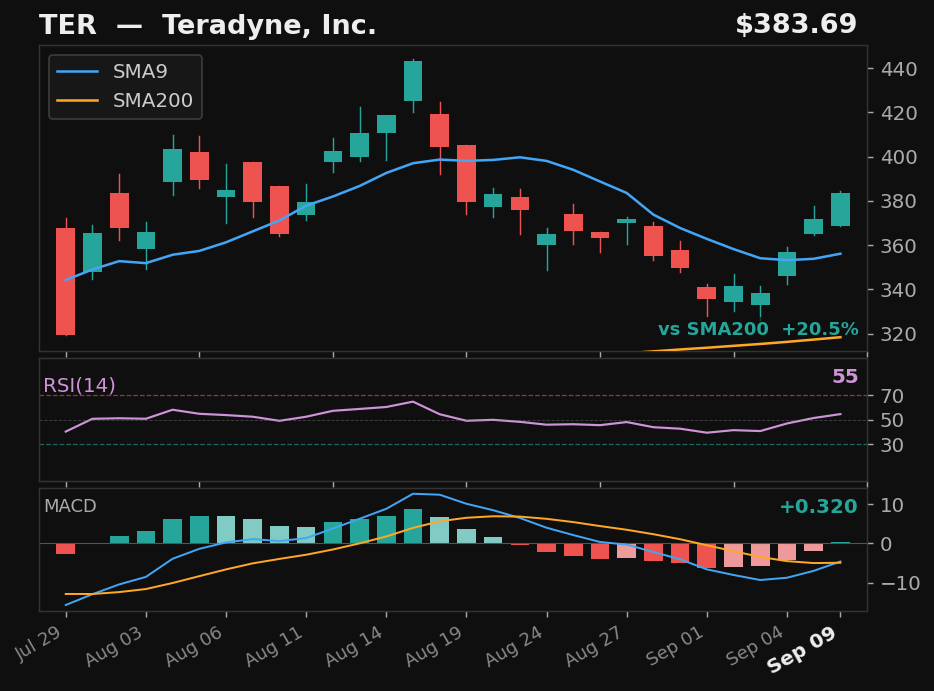Click the tallest green MACD histogram bar
The height and width of the screenshot is (691, 934).
pyautogui.click(x=413, y=526)
